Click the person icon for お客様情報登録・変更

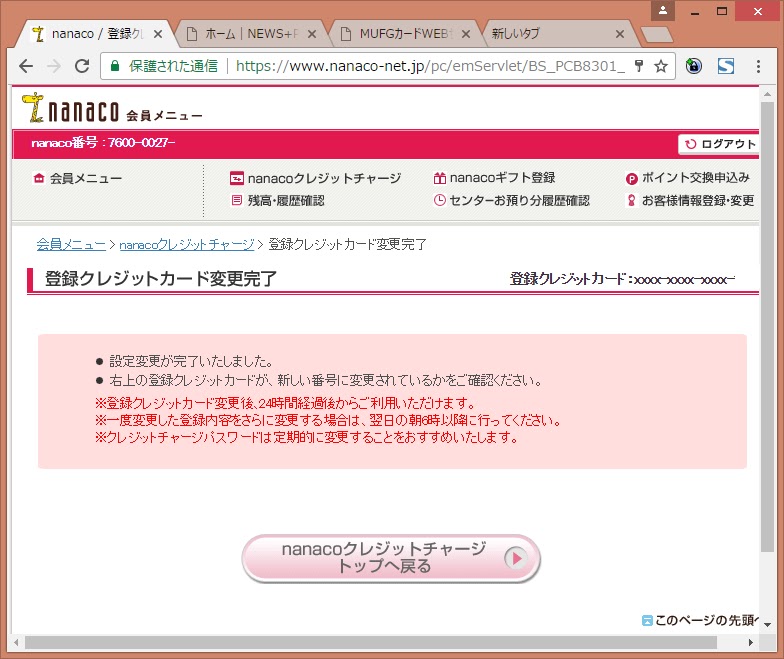(x=632, y=200)
